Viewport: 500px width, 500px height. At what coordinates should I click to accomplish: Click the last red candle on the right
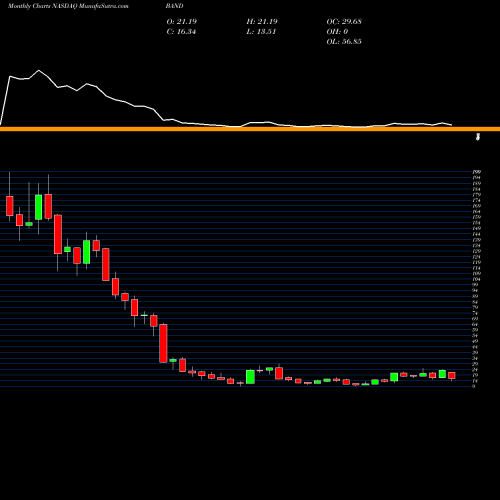point(452,376)
